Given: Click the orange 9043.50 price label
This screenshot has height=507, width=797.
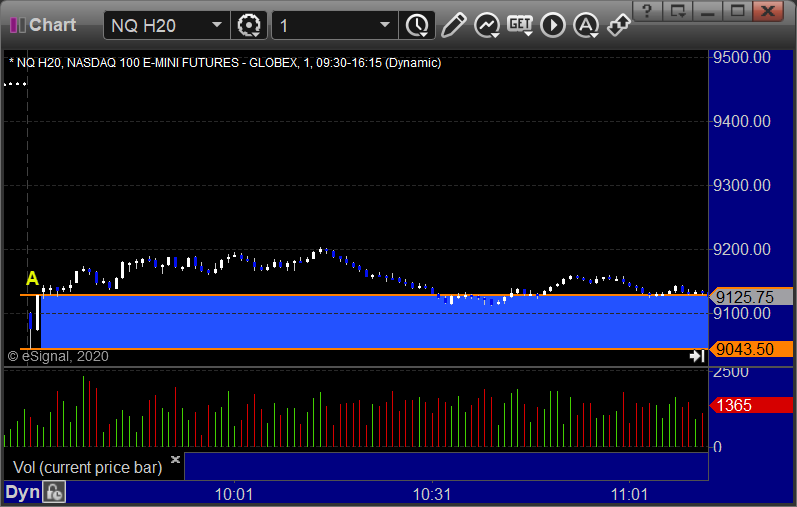Looking at the screenshot, I should tap(751, 349).
